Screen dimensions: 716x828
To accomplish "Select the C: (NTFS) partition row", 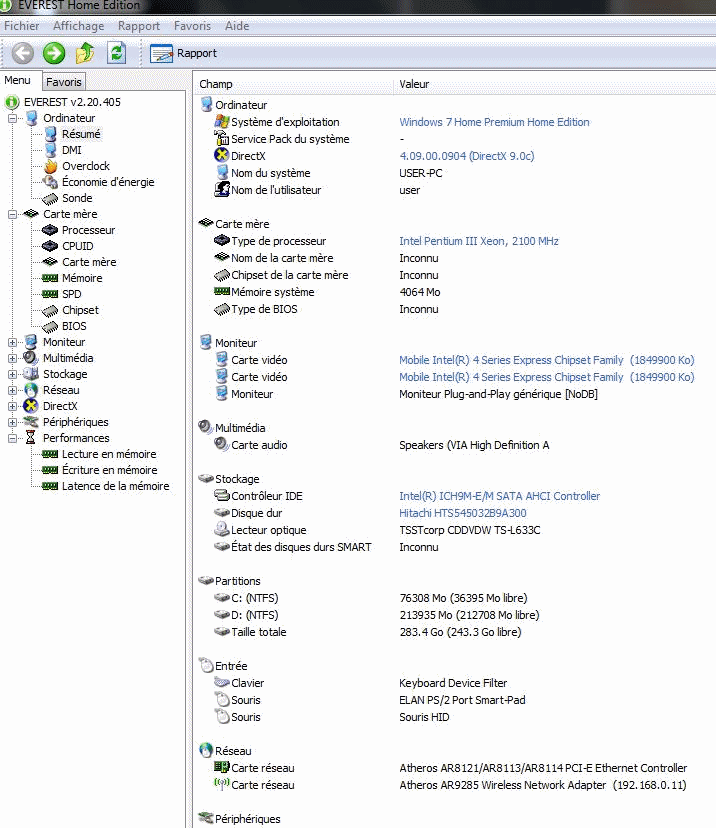I will (x=454, y=598).
